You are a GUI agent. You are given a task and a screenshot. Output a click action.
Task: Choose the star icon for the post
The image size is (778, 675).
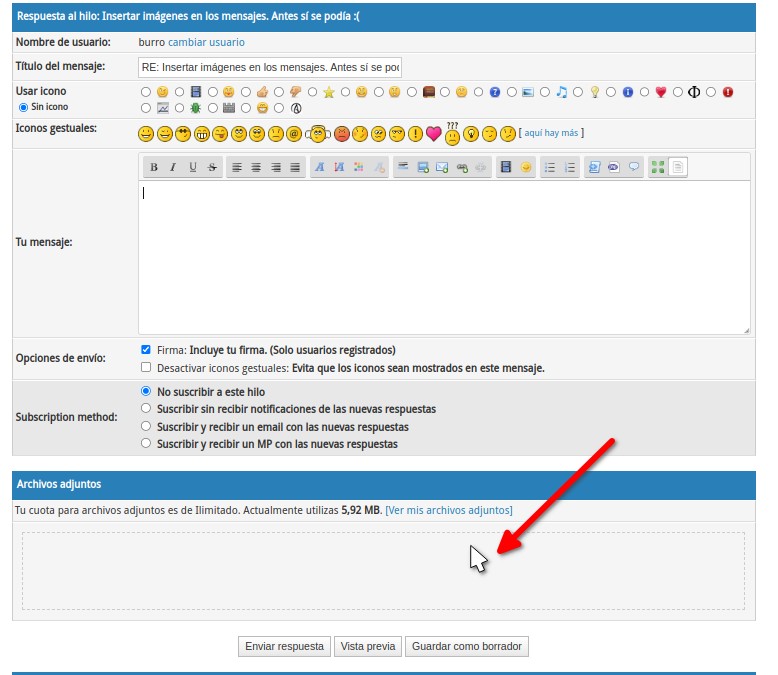coord(313,92)
